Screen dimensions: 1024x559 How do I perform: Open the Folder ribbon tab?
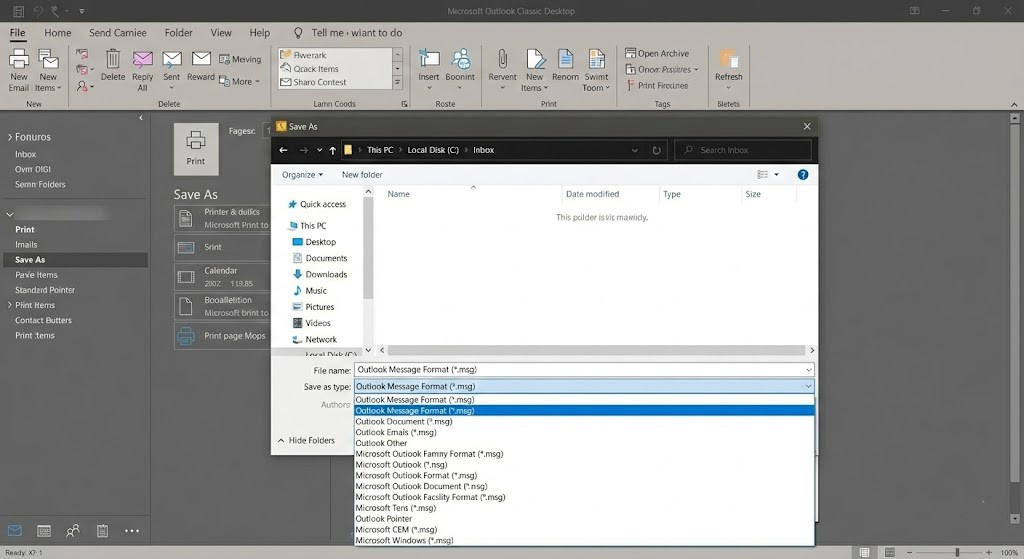178,33
